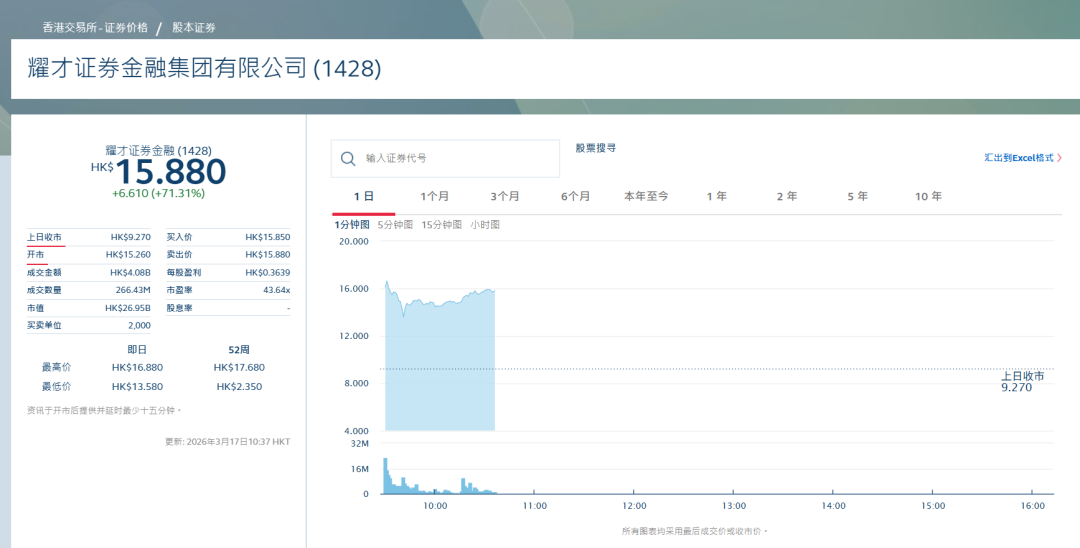Screen dimensions: 1080x548
Task: Switch to the 3个月 range tab
Action: [x=505, y=197]
